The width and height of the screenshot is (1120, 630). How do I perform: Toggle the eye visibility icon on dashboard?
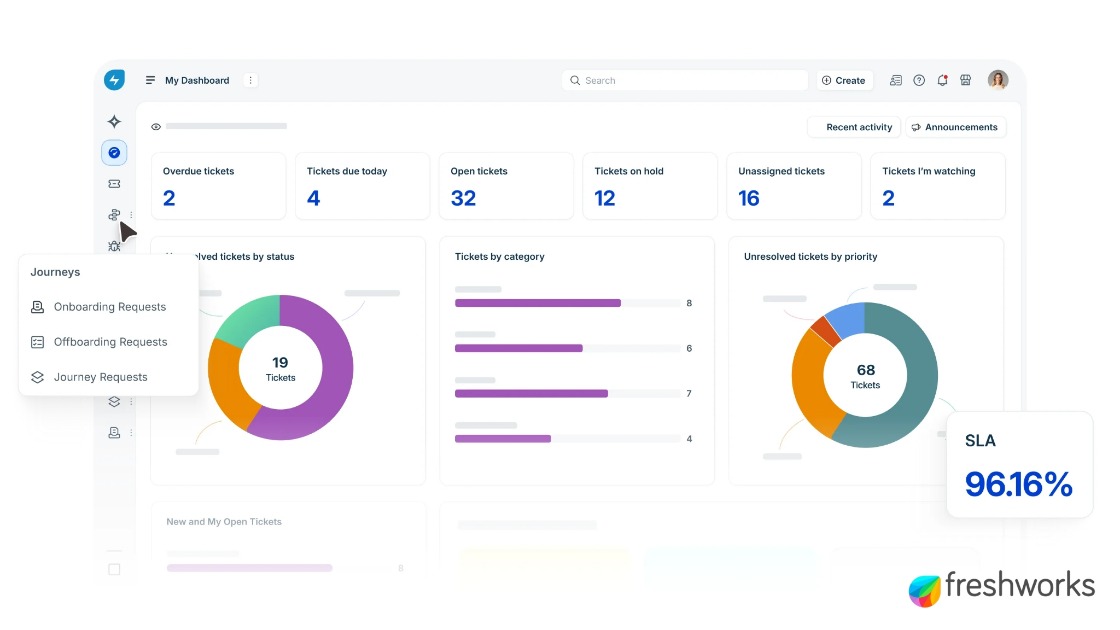coord(156,126)
